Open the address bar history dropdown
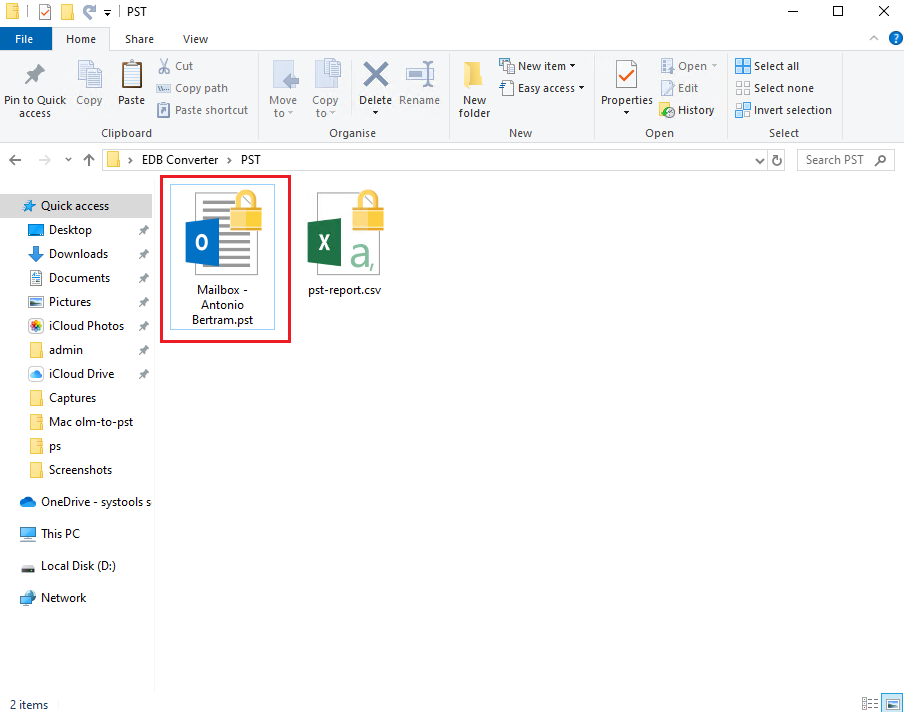The height and width of the screenshot is (712, 904). tap(759, 160)
